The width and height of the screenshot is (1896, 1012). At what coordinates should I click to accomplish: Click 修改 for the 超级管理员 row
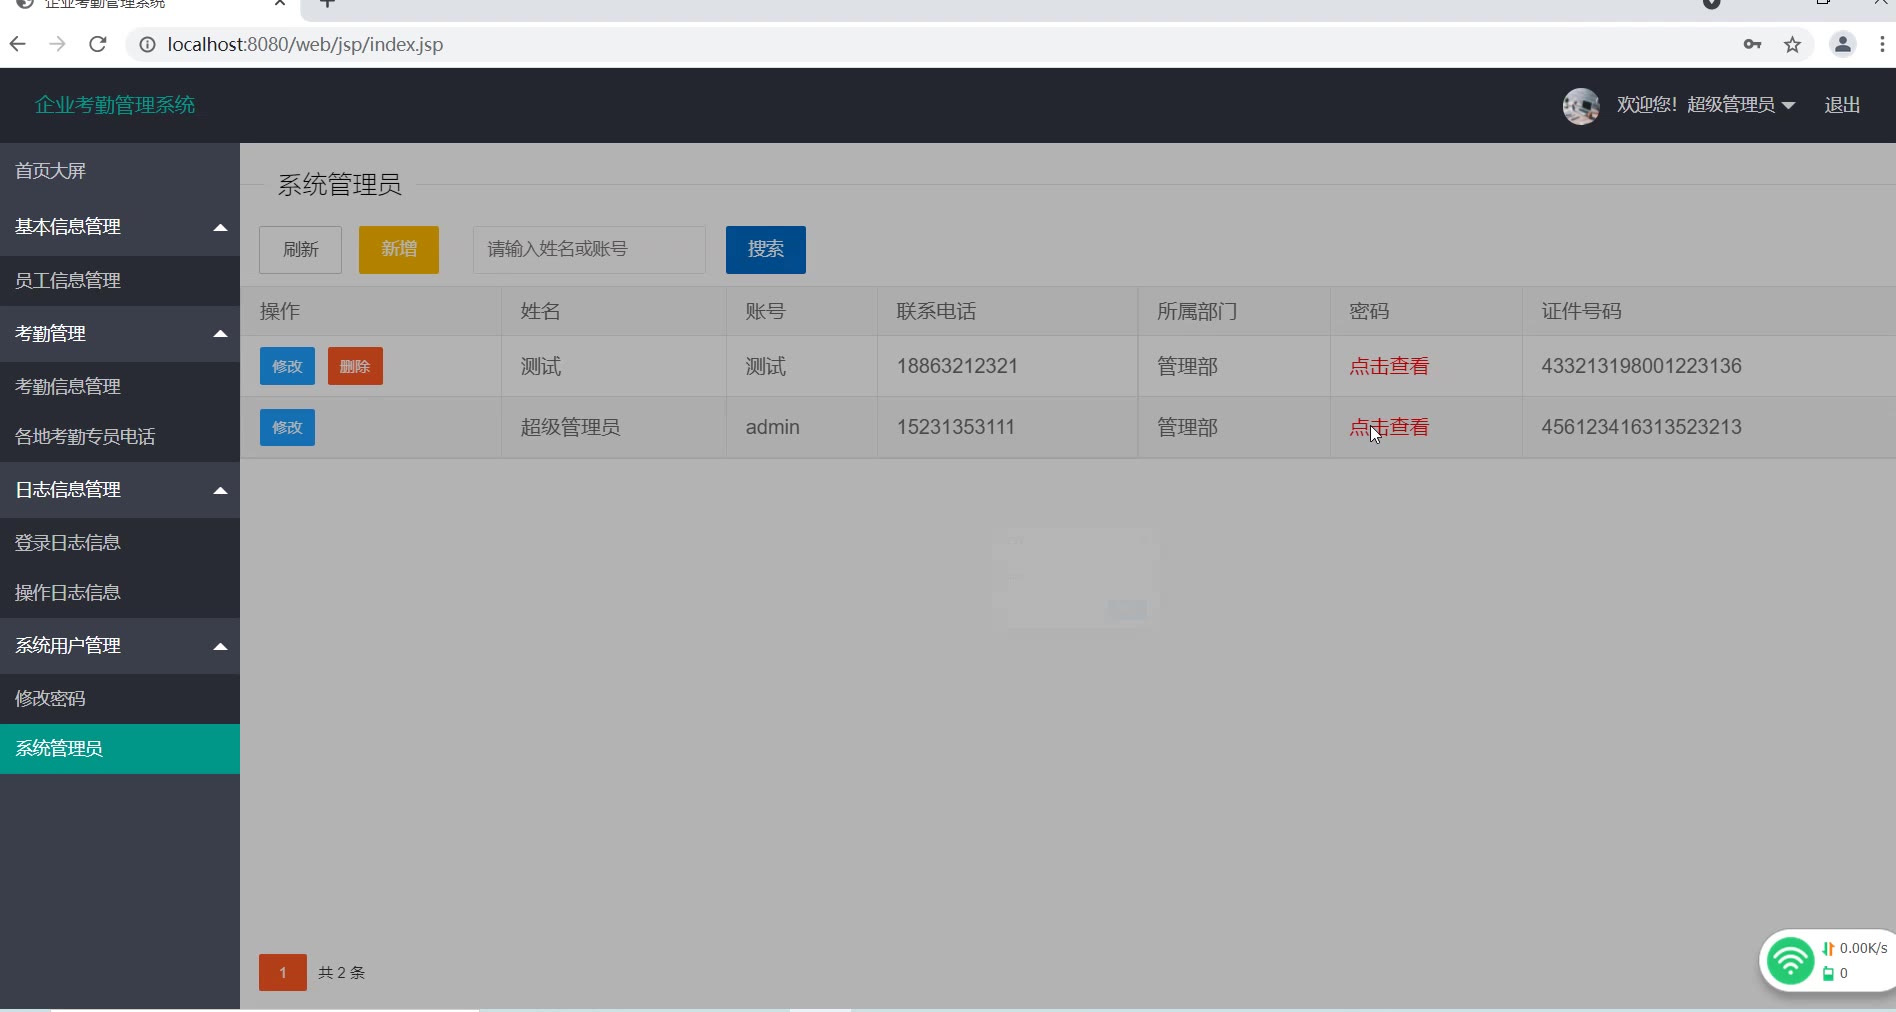(287, 427)
